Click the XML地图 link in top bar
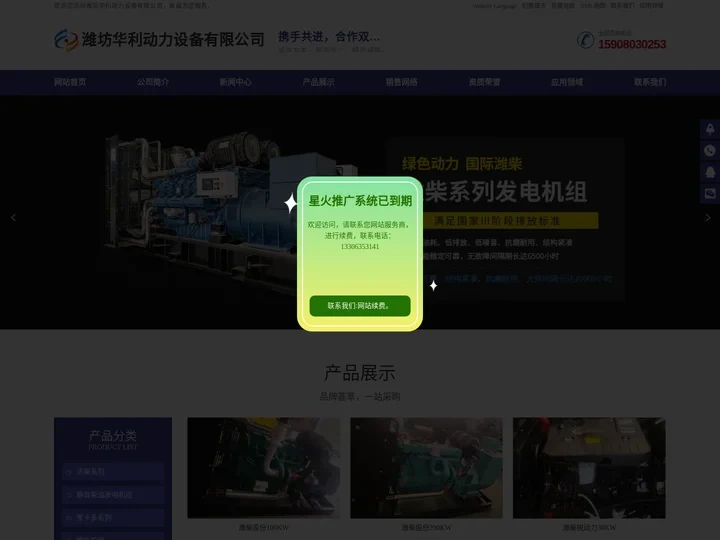The image size is (720, 540). pyautogui.click(x=593, y=6)
